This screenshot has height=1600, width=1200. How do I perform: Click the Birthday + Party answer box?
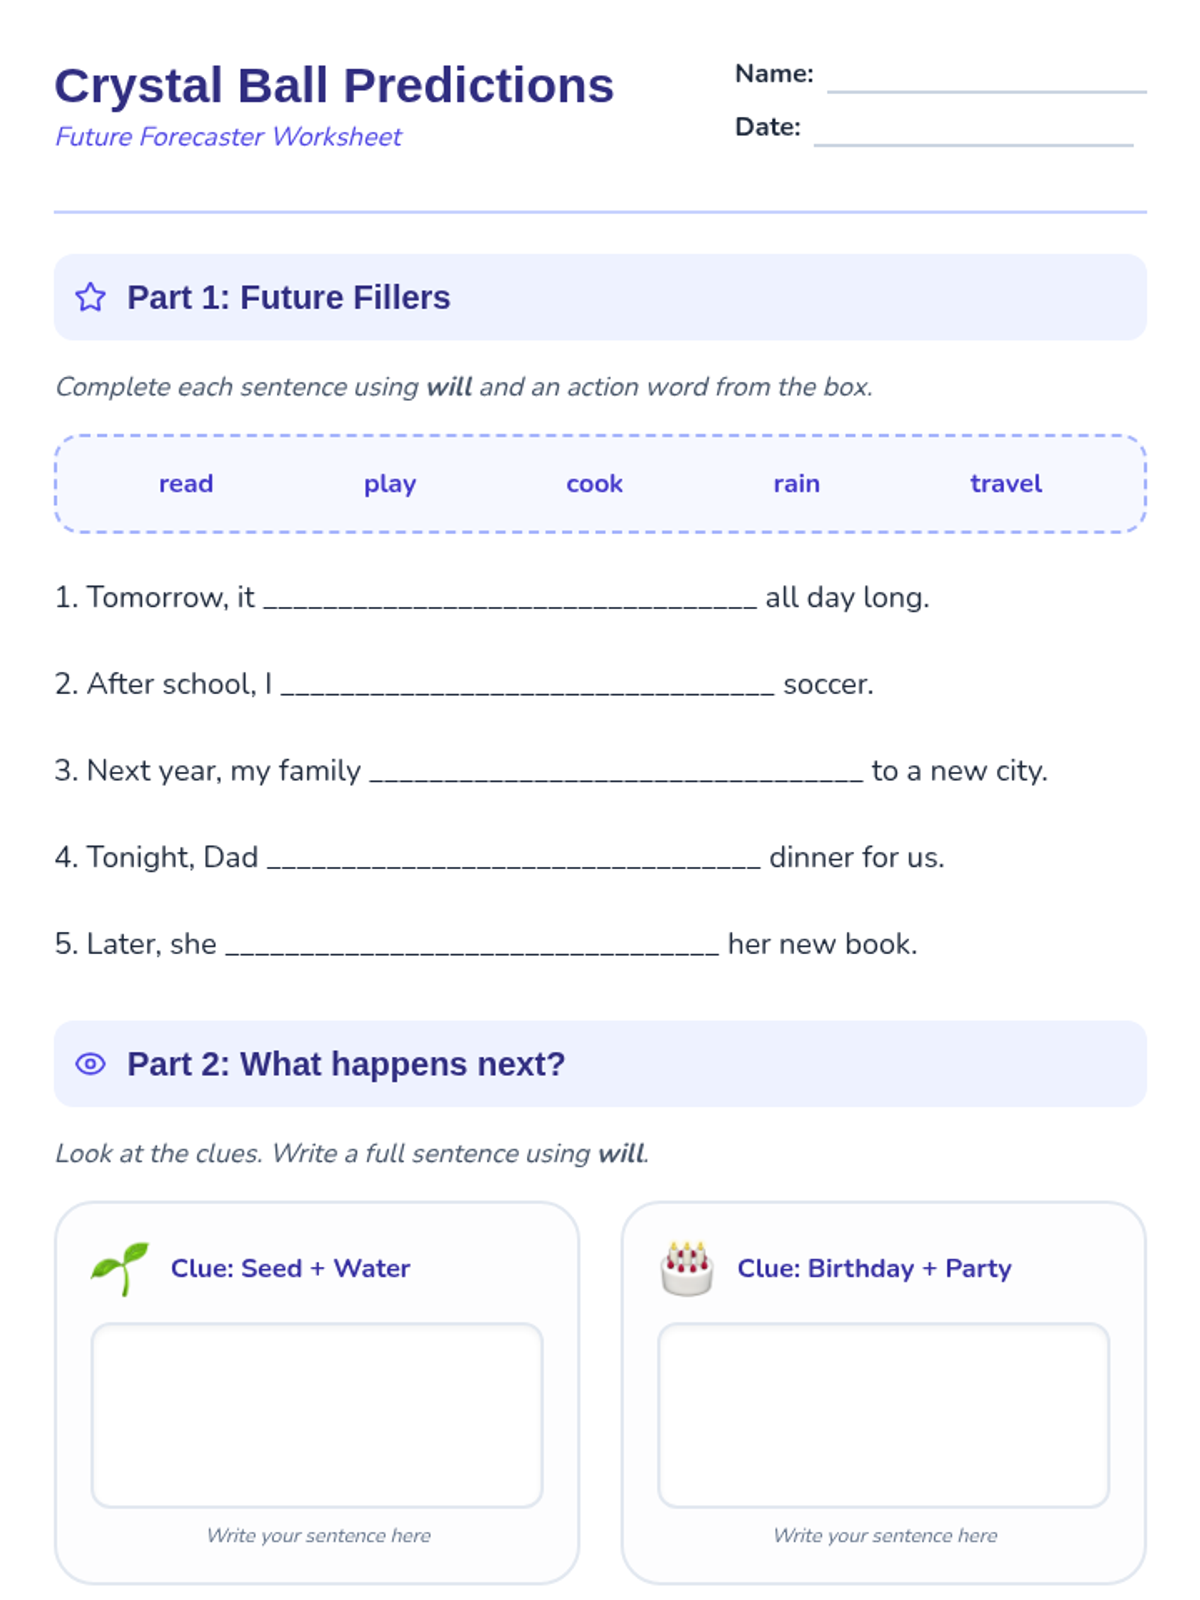click(x=884, y=1415)
